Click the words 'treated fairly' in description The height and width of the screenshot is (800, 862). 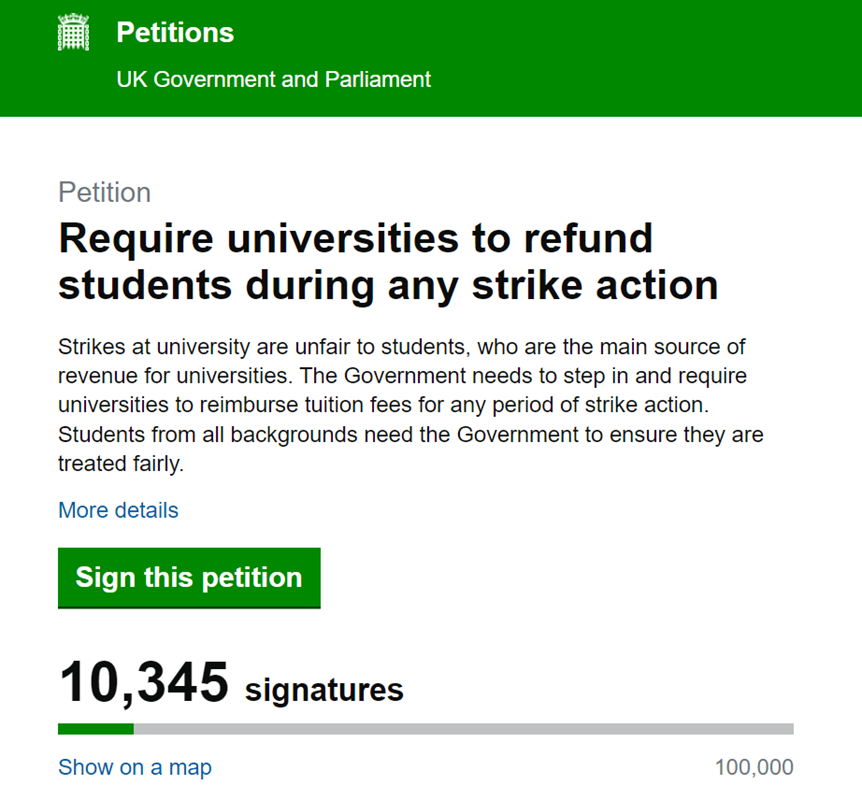pyautogui.click(x=120, y=464)
